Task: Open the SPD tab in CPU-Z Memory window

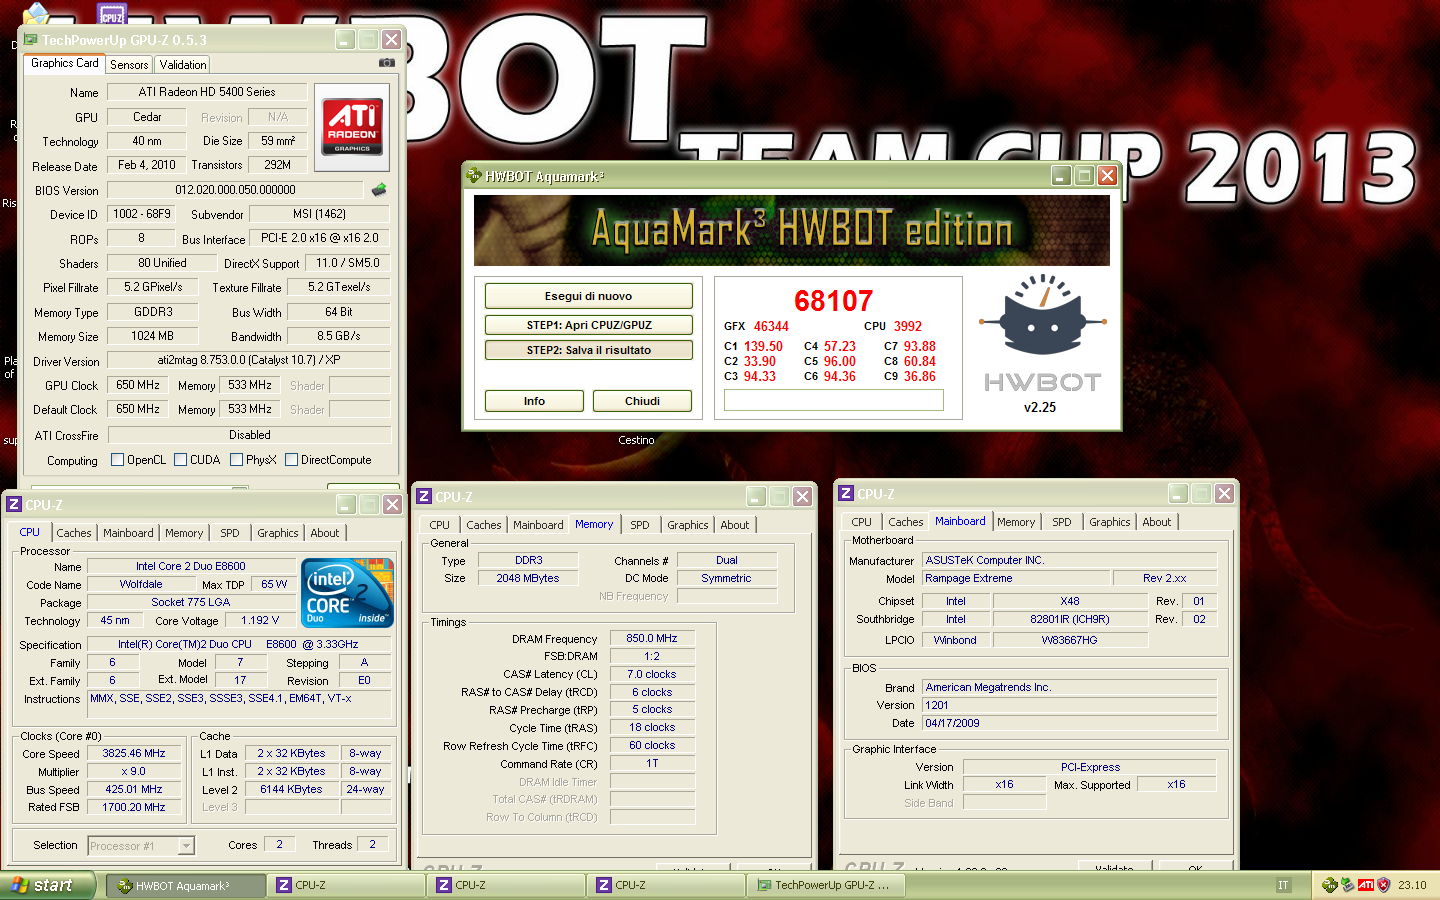Action: (x=640, y=525)
